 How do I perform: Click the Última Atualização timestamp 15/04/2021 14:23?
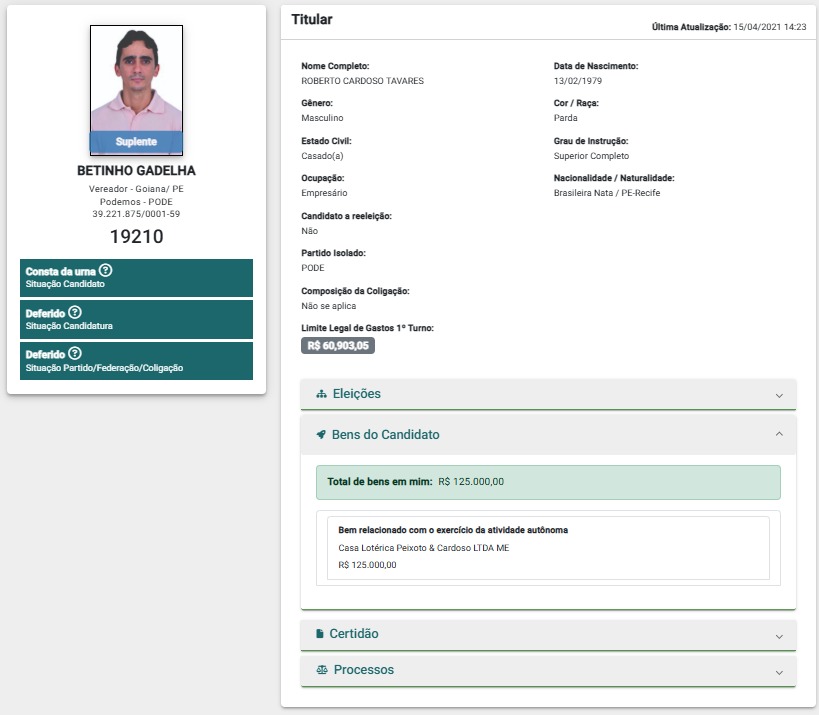click(x=770, y=27)
